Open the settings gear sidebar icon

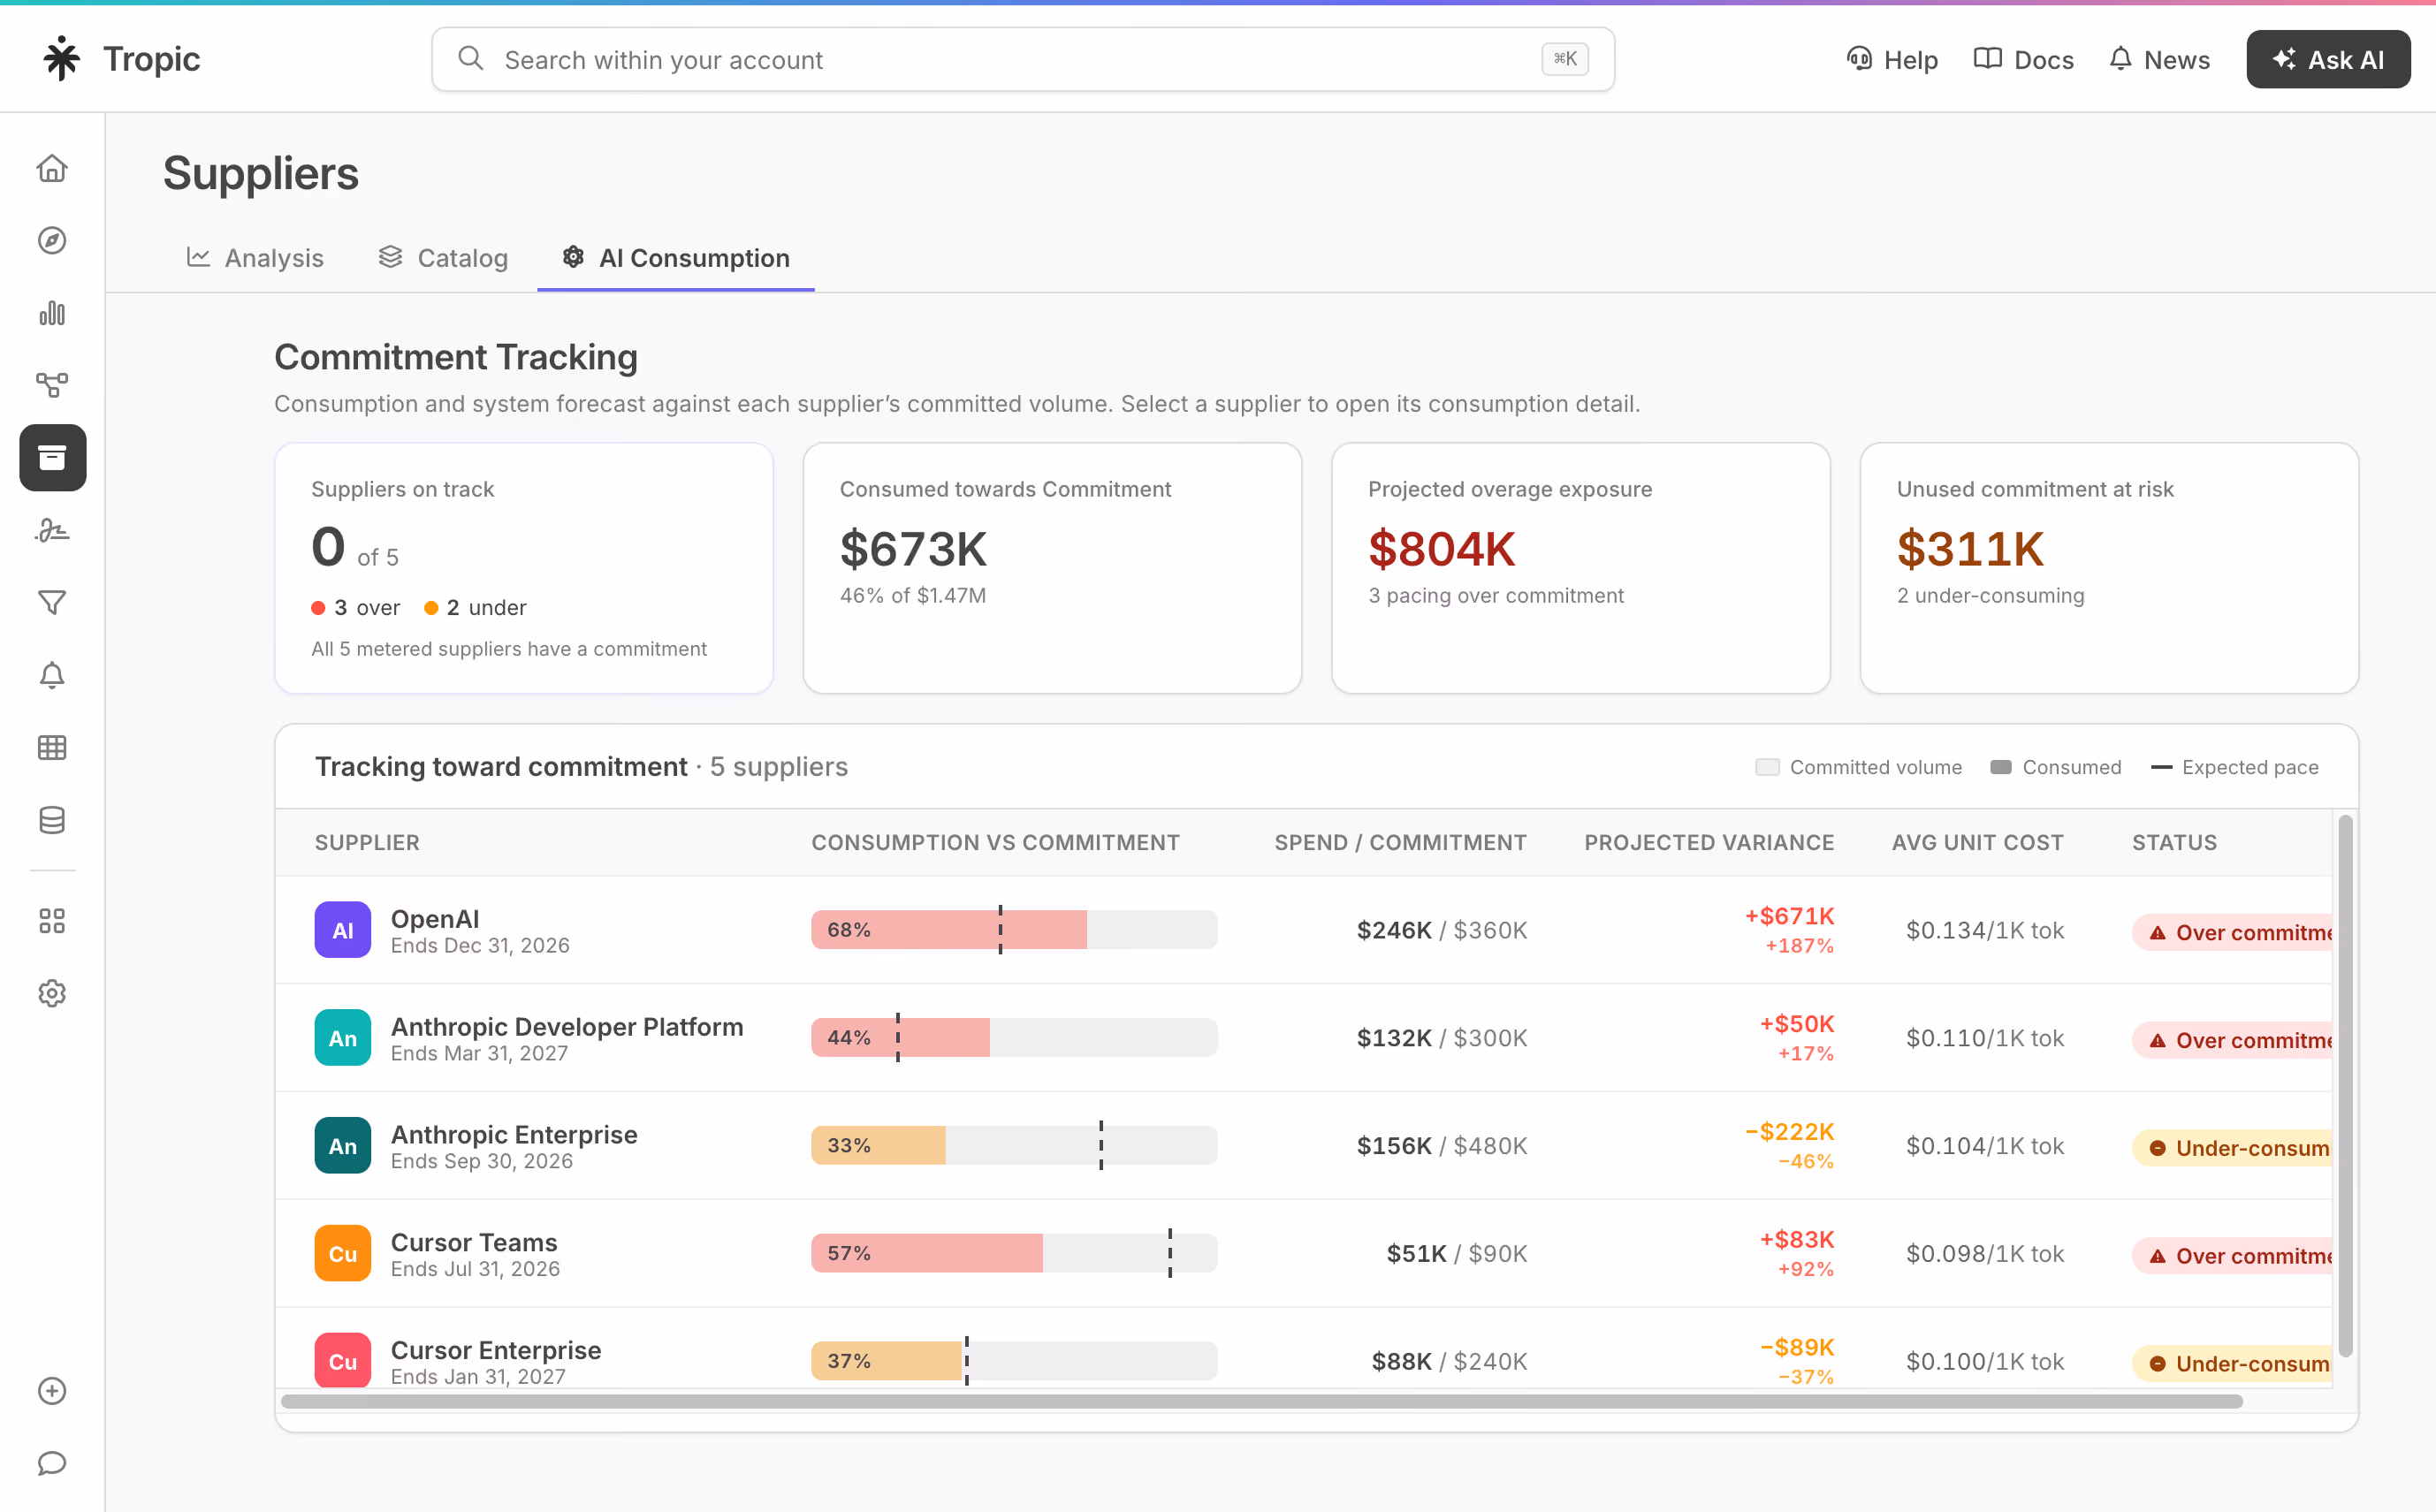52,993
